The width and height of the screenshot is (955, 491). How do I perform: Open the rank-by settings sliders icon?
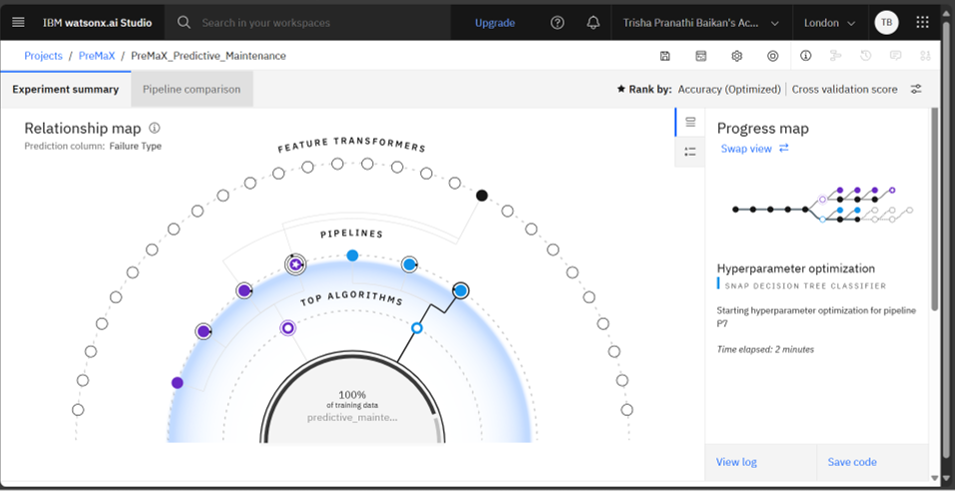click(x=916, y=89)
